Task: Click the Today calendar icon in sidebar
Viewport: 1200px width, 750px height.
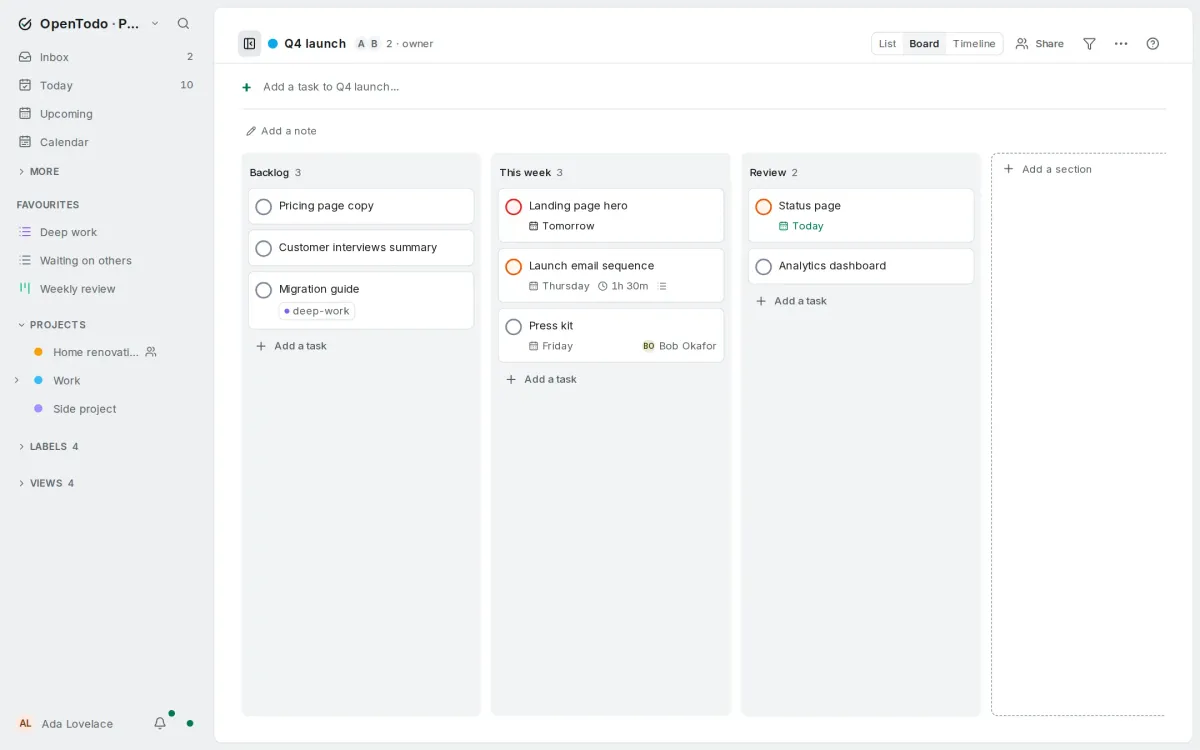Action: pyautogui.click(x=25, y=85)
